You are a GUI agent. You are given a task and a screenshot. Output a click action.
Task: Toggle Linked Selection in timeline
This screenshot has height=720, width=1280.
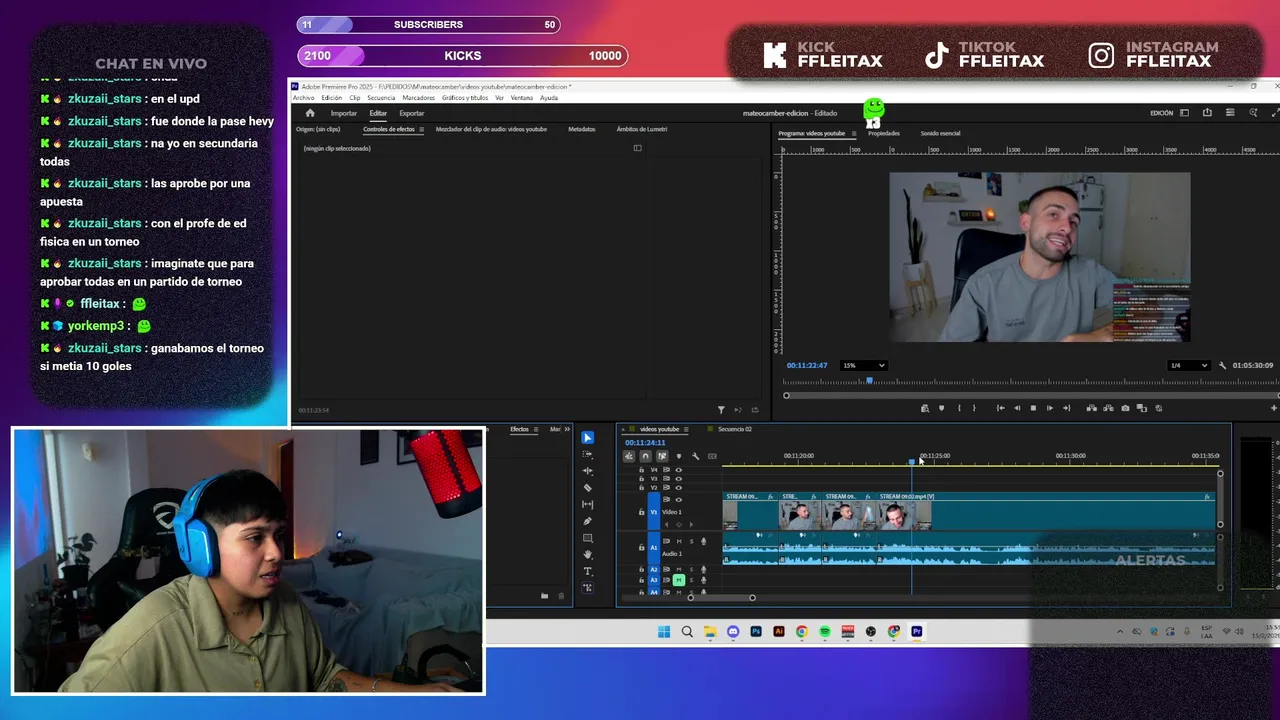662,456
